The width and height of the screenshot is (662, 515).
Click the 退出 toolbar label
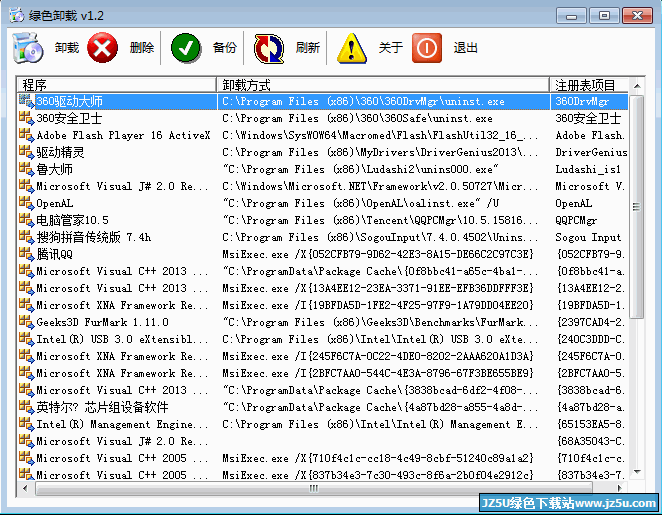pyautogui.click(x=465, y=48)
